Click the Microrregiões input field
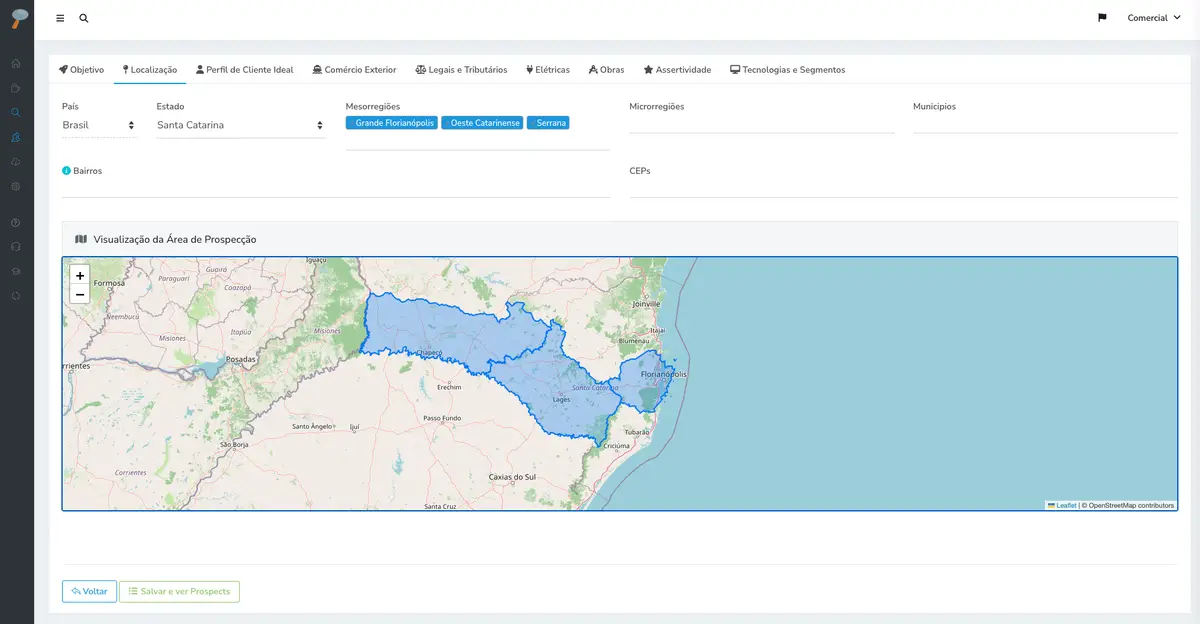The width and height of the screenshot is (1200, 624). tap(762, 124)
